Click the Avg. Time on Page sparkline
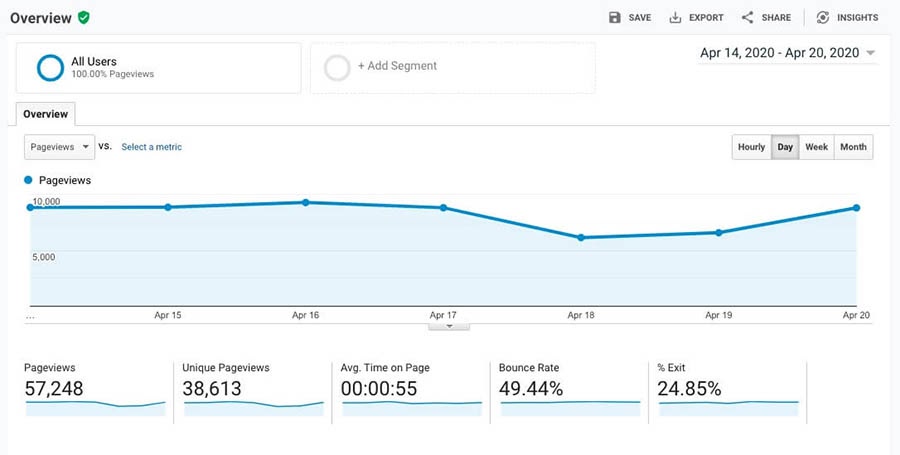The width and height of the screenshot is (900, 455). pyautogui.click(x=412, y=408)
